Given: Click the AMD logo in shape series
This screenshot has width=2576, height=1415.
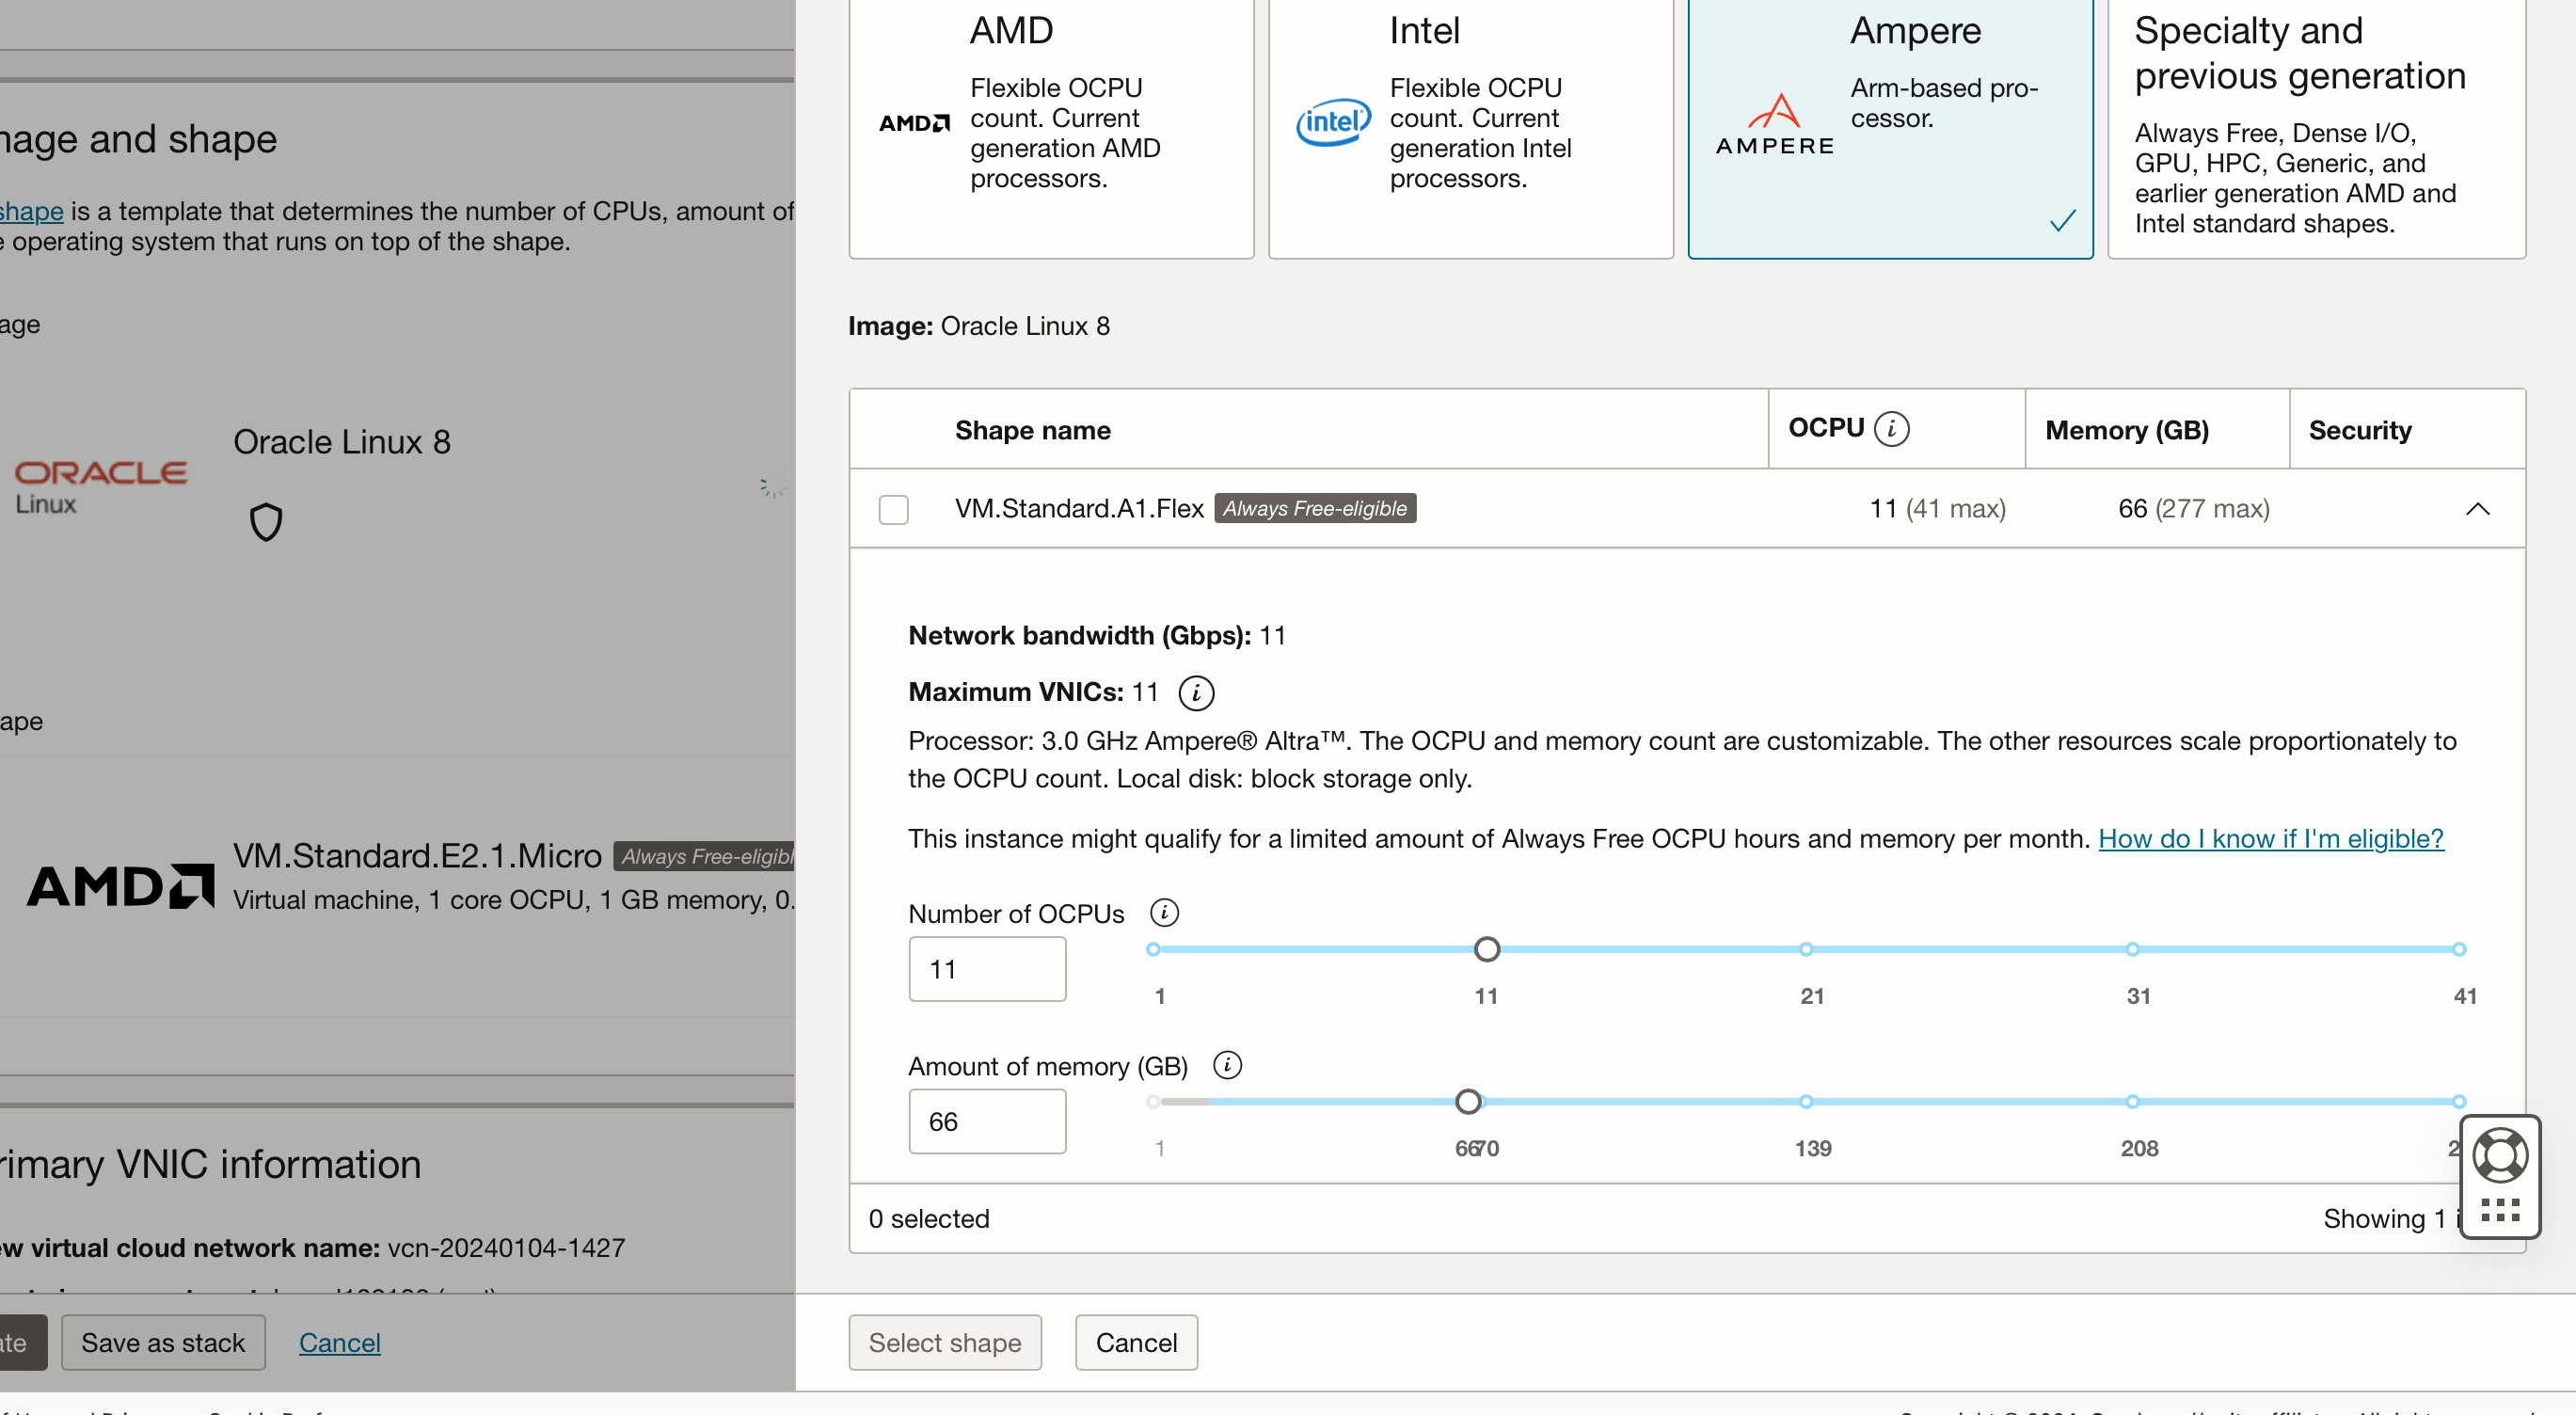Looking at the screenshot, I should tap(914, 123).
